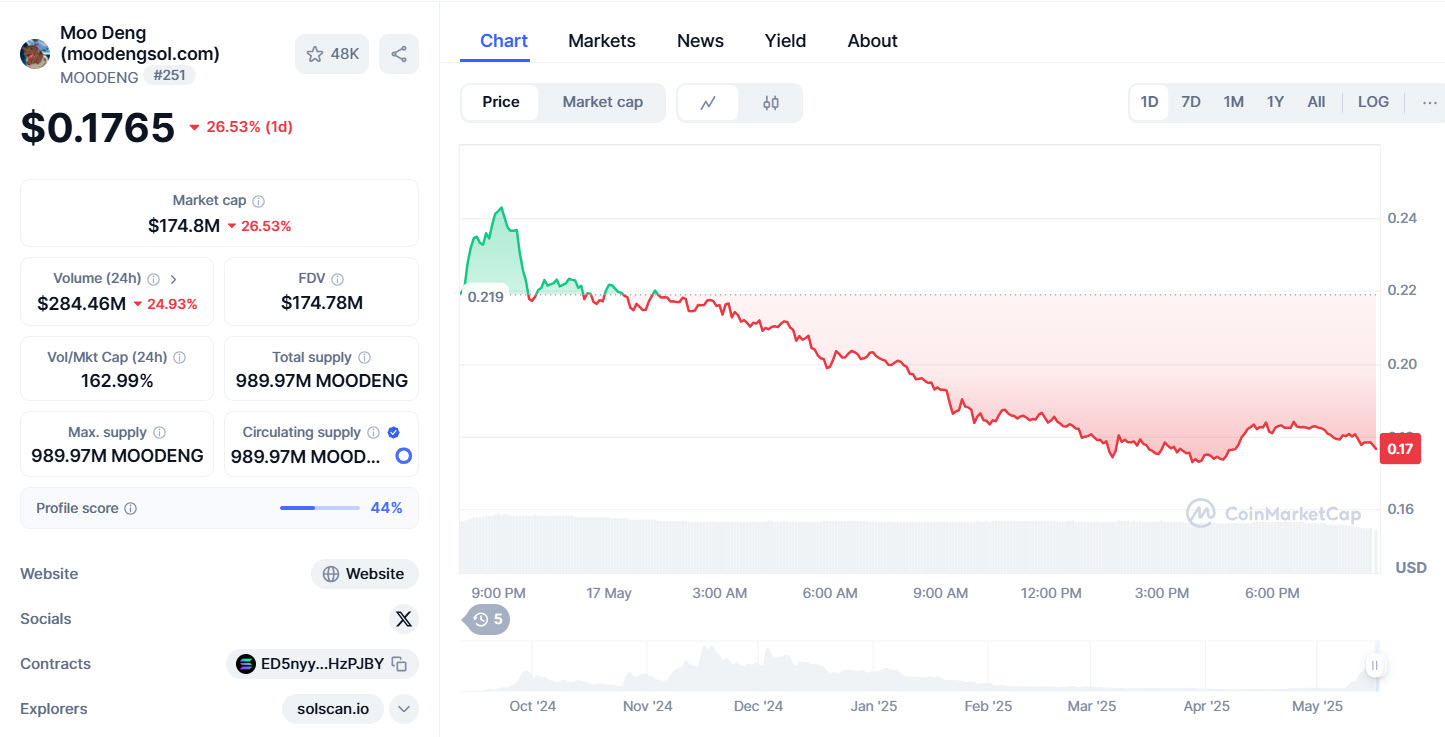The image size is (1445, 737).
Task: Expand Volume (24h) details arrow
Action: (x=173, y=279)
